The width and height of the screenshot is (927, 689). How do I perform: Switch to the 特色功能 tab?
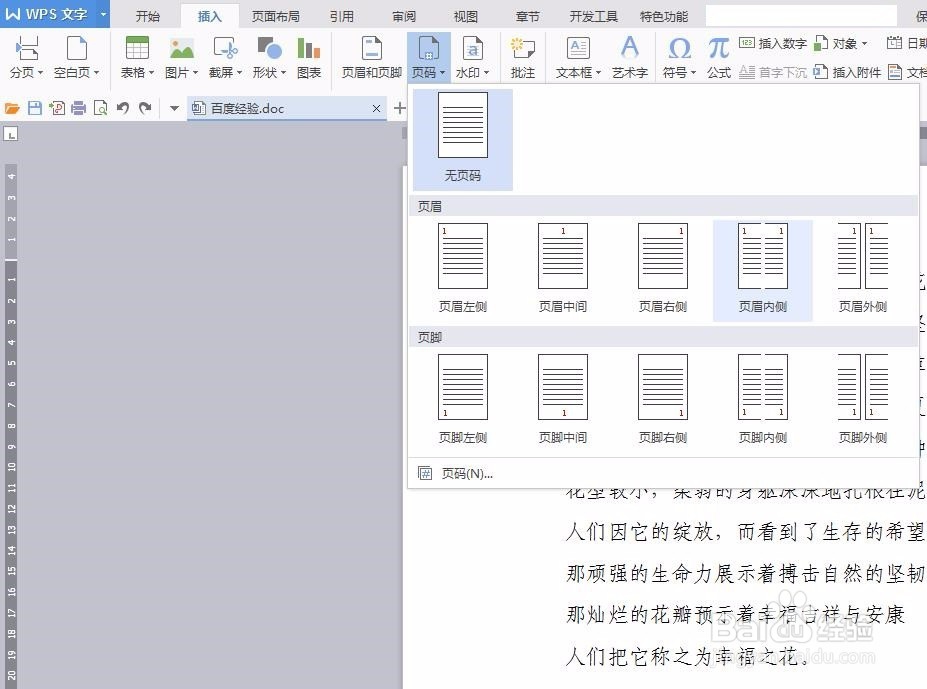(x=664, y=17)
